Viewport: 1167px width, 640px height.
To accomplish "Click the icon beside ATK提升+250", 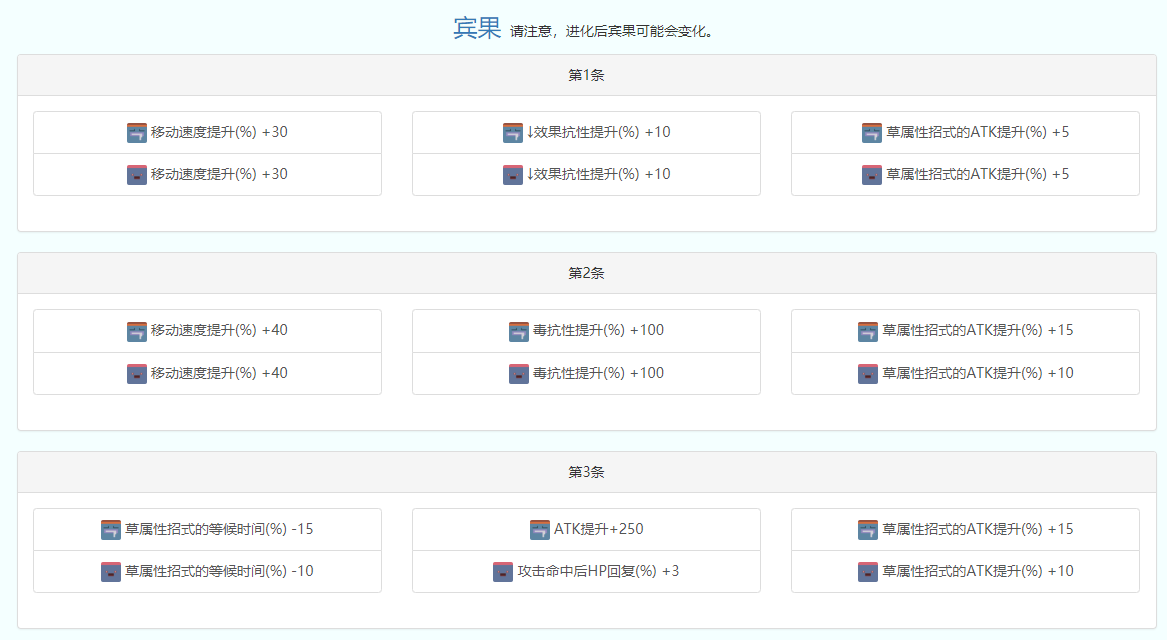I will pyautogui.click(x=540, y=530).
